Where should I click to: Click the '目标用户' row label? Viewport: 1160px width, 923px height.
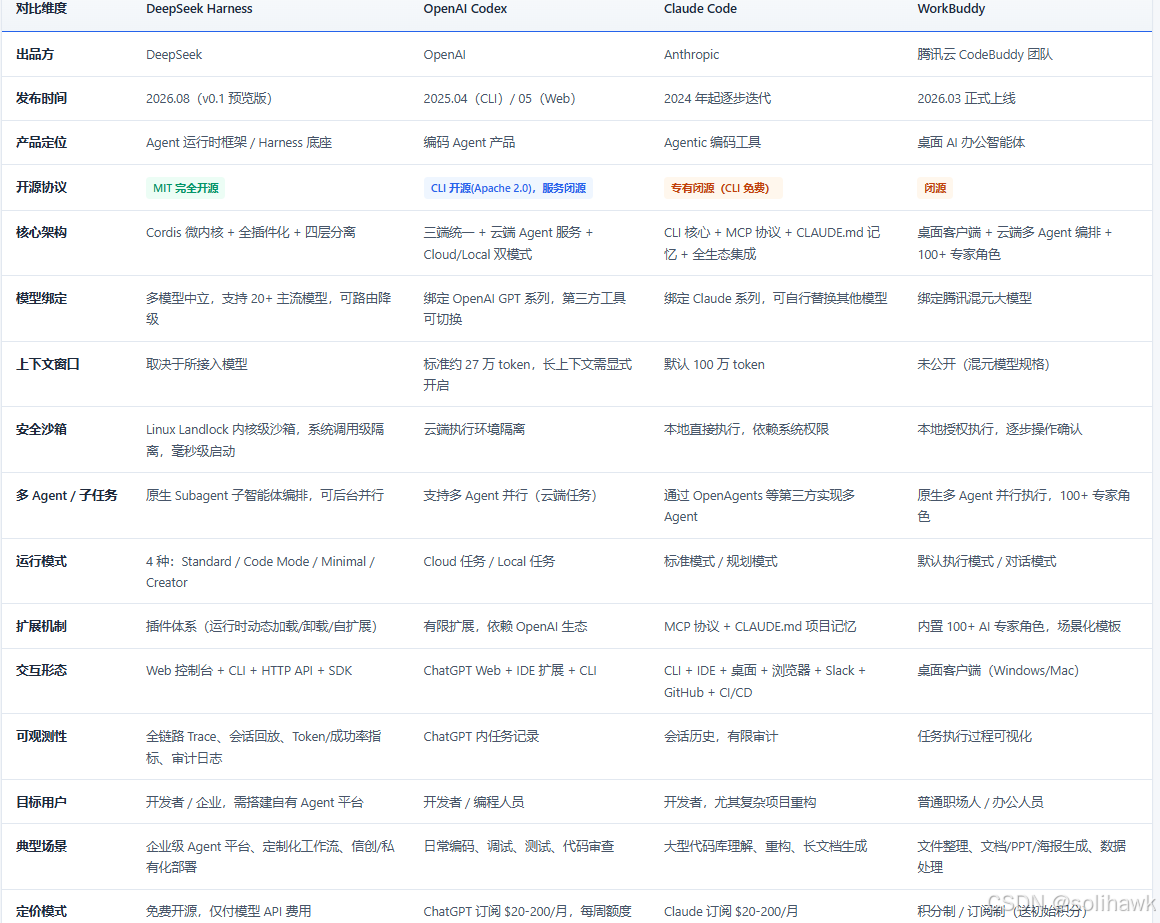point(41,802)
